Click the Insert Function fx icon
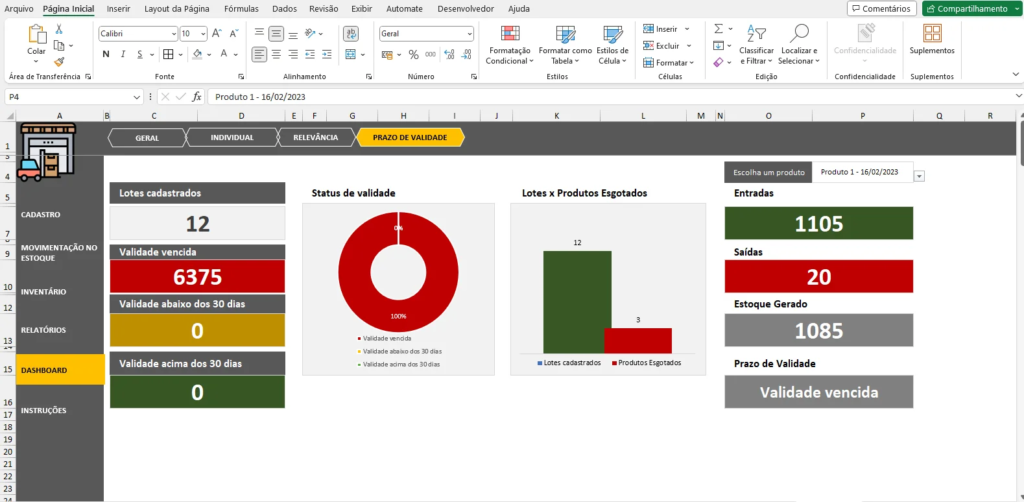Screen dimensions: 1024x502 pos(196,97)
